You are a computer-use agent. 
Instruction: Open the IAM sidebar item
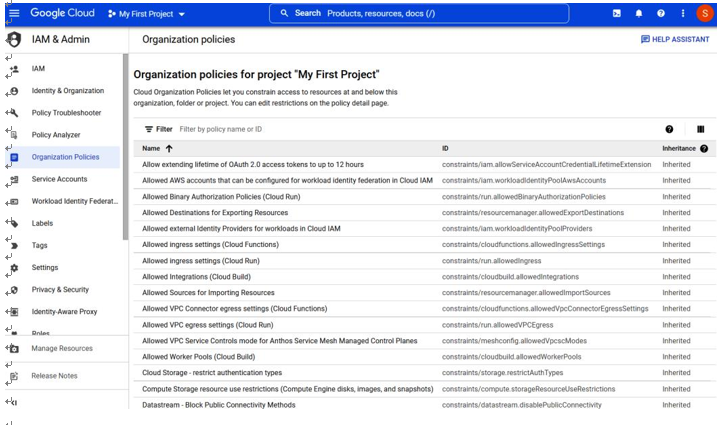coord(38,68)
